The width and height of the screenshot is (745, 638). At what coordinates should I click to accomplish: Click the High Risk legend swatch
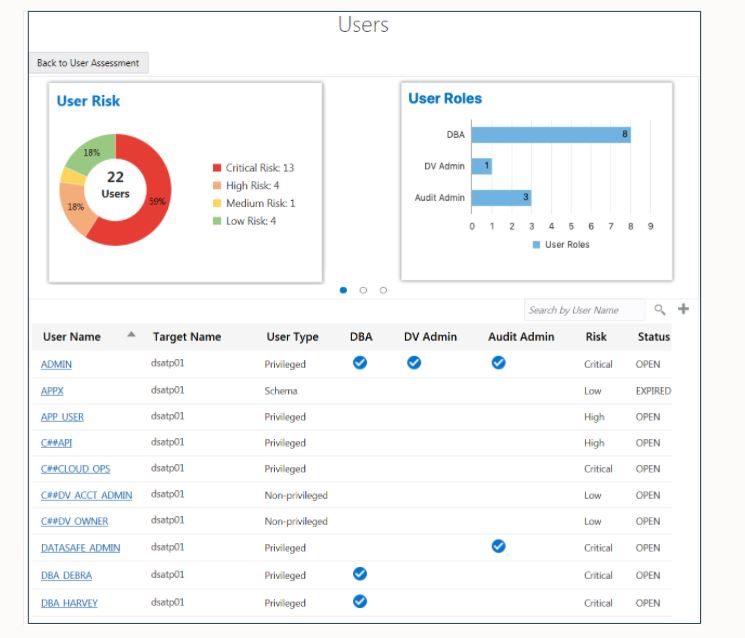coord(217,185)
